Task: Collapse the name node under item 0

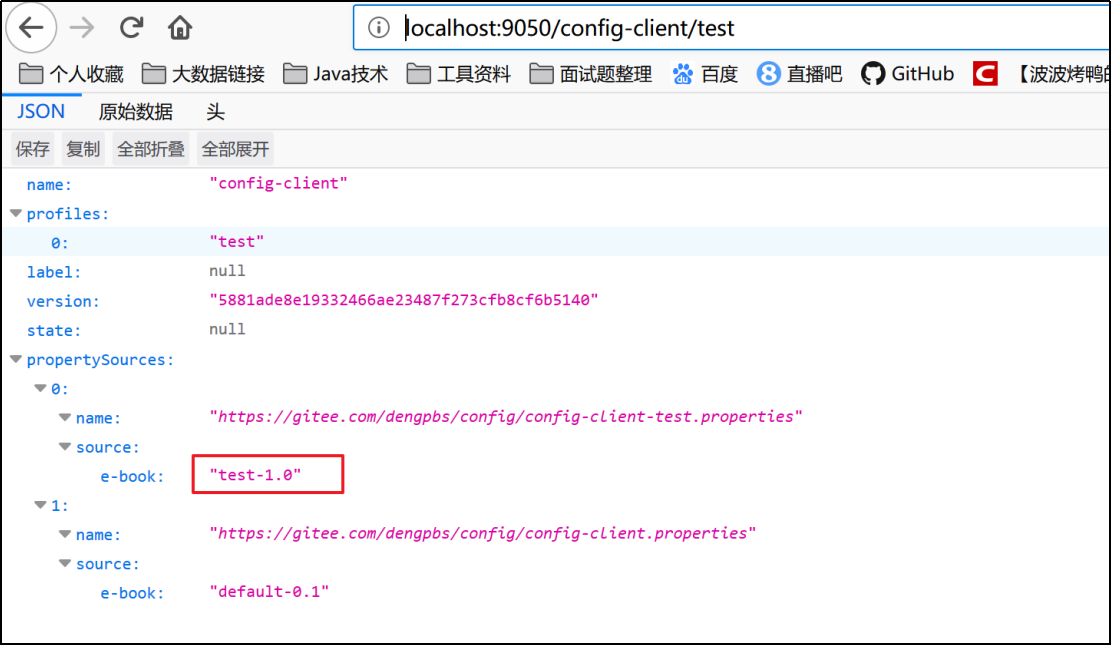Action: click(65, 417)
